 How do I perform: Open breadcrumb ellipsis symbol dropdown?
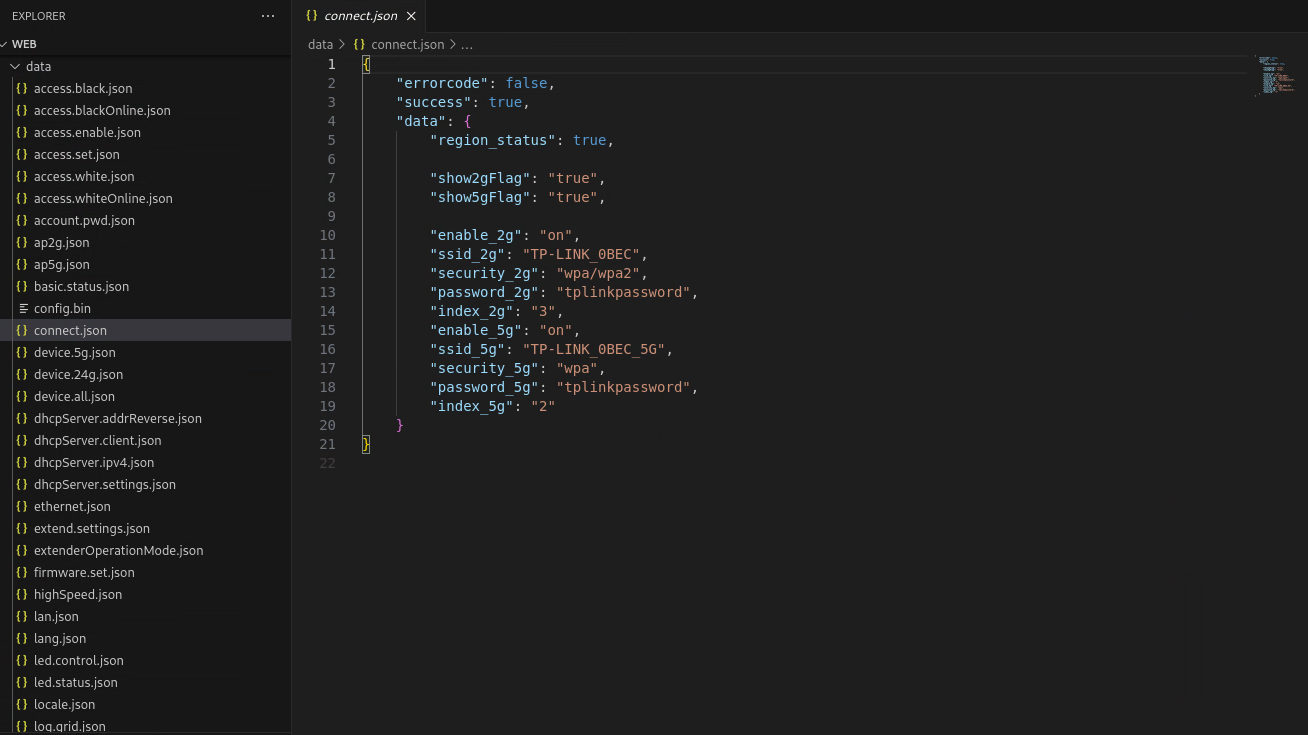[467, 44]
